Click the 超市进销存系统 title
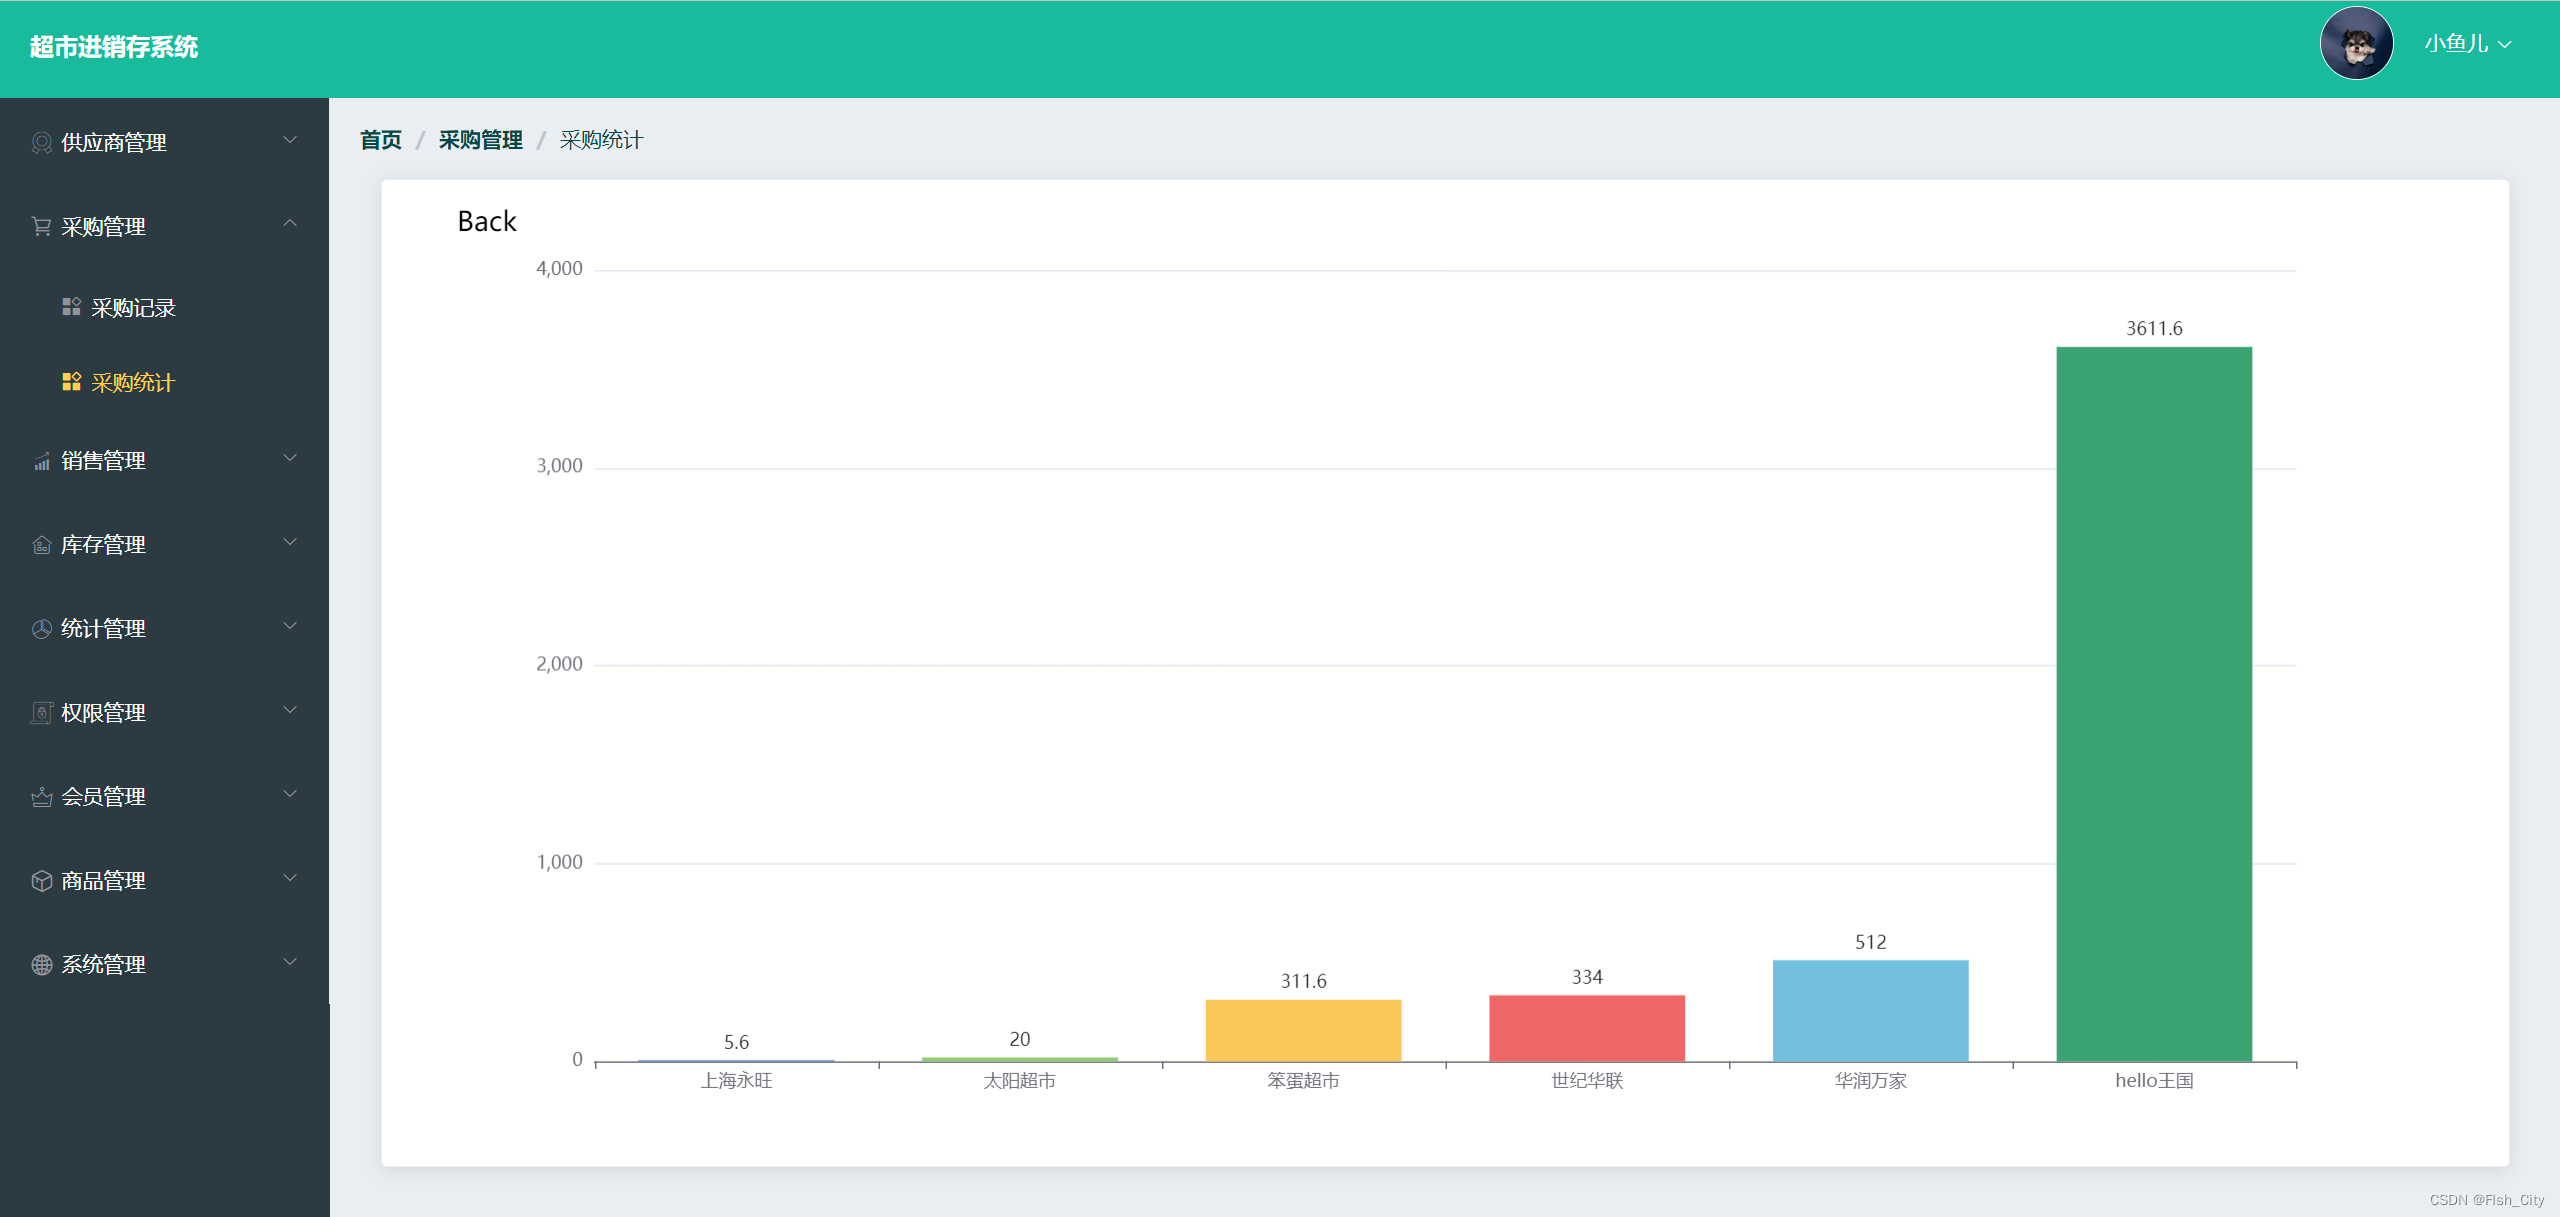2560x1217 pixels. tap(114, 47)
